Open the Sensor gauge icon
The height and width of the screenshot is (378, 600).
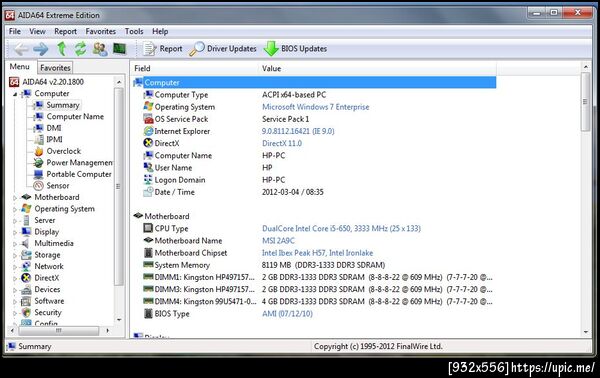click(x=38, y=186)
